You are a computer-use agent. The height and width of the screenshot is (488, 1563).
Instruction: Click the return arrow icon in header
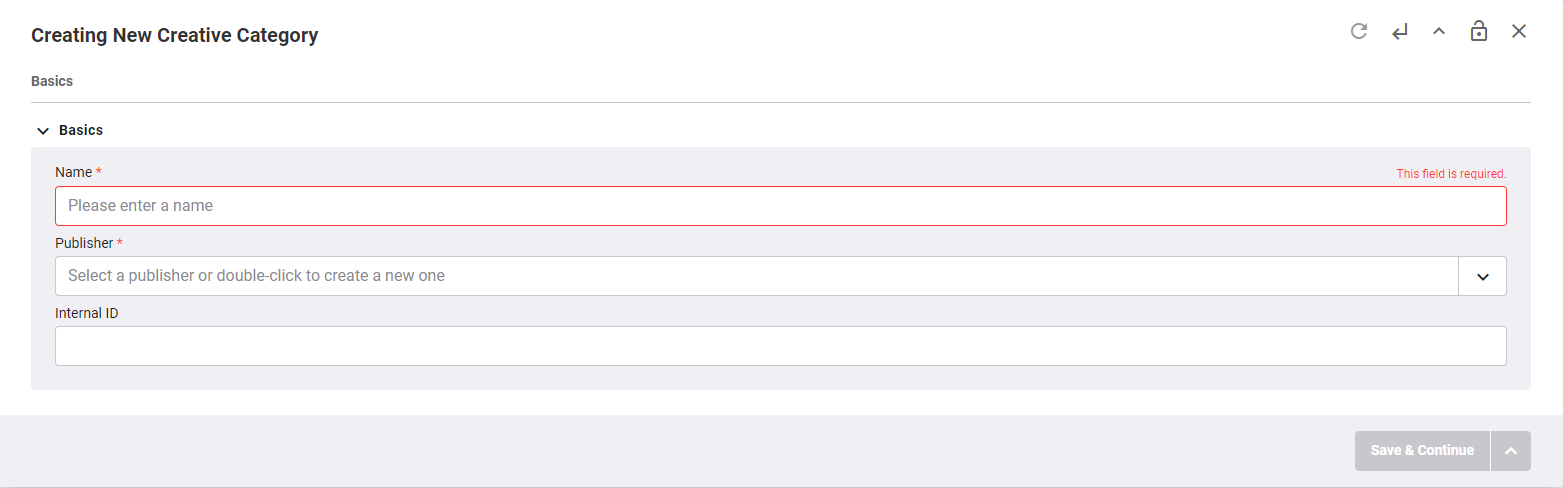pyautogui.click(x=1399, y=32)
